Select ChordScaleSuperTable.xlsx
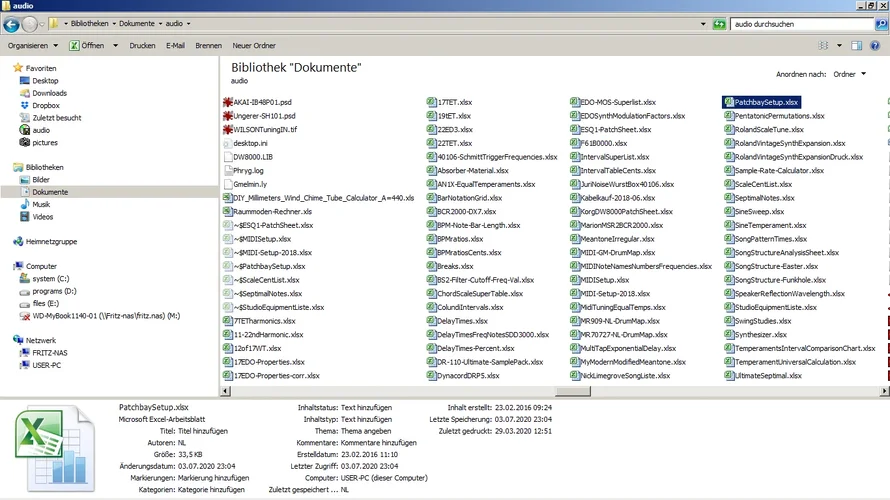Image resolution: width=890 pixels, height=500 pixels. 475,293
